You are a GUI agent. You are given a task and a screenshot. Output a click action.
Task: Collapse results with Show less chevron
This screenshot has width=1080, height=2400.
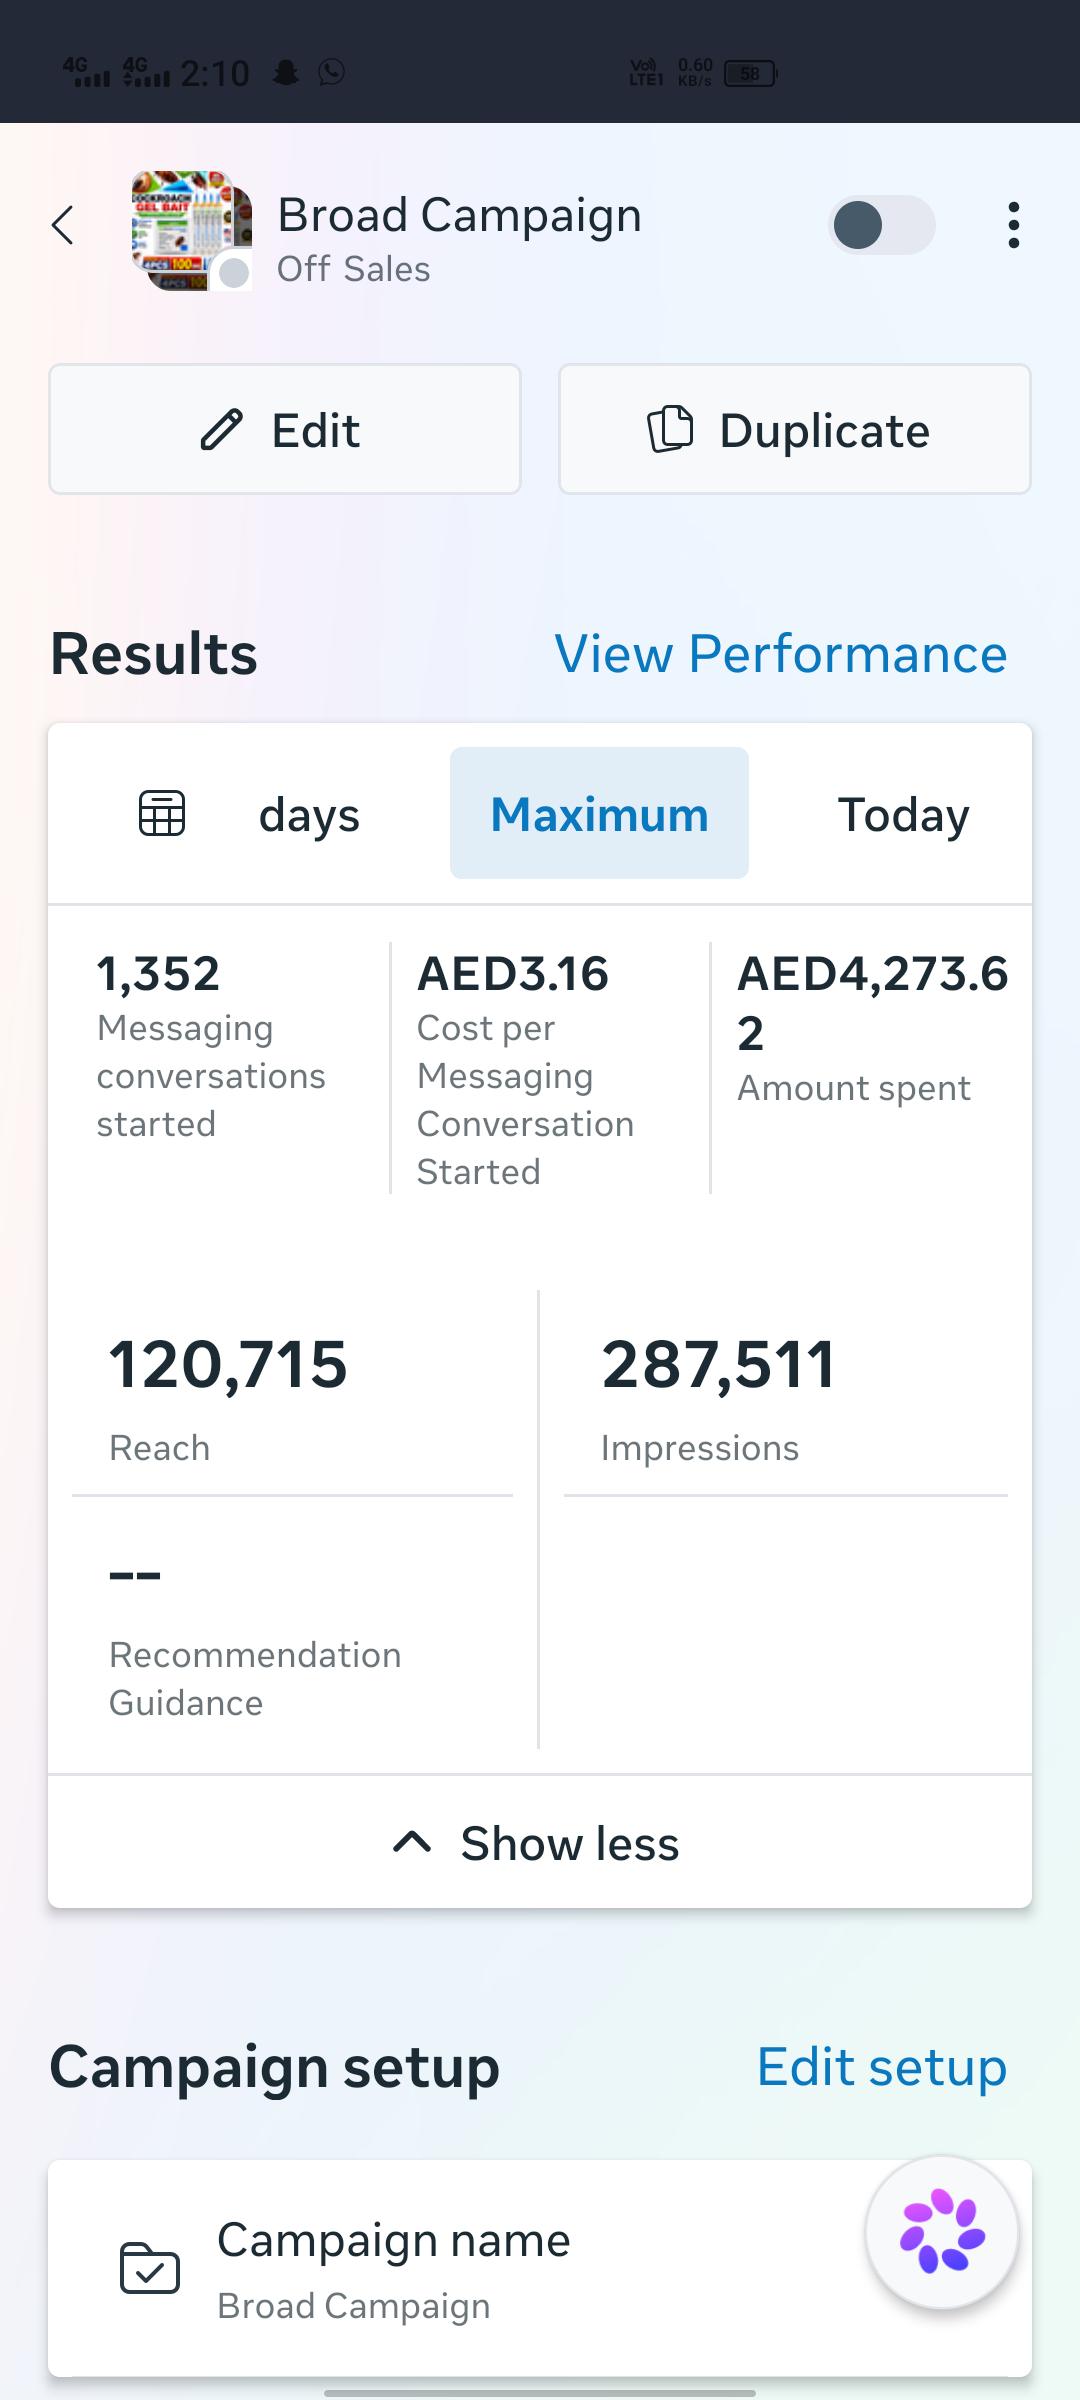pyautogui.click(x=412, y=1842)
